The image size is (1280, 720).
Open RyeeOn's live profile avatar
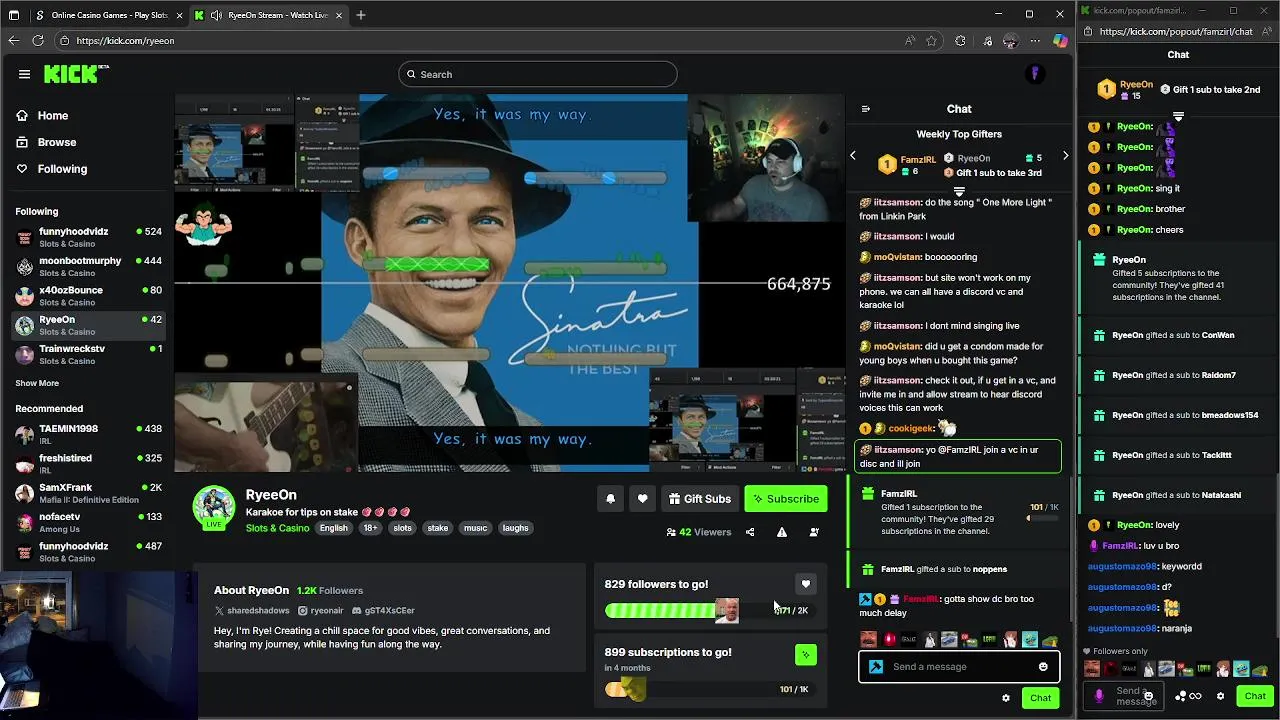click(213, 507)
